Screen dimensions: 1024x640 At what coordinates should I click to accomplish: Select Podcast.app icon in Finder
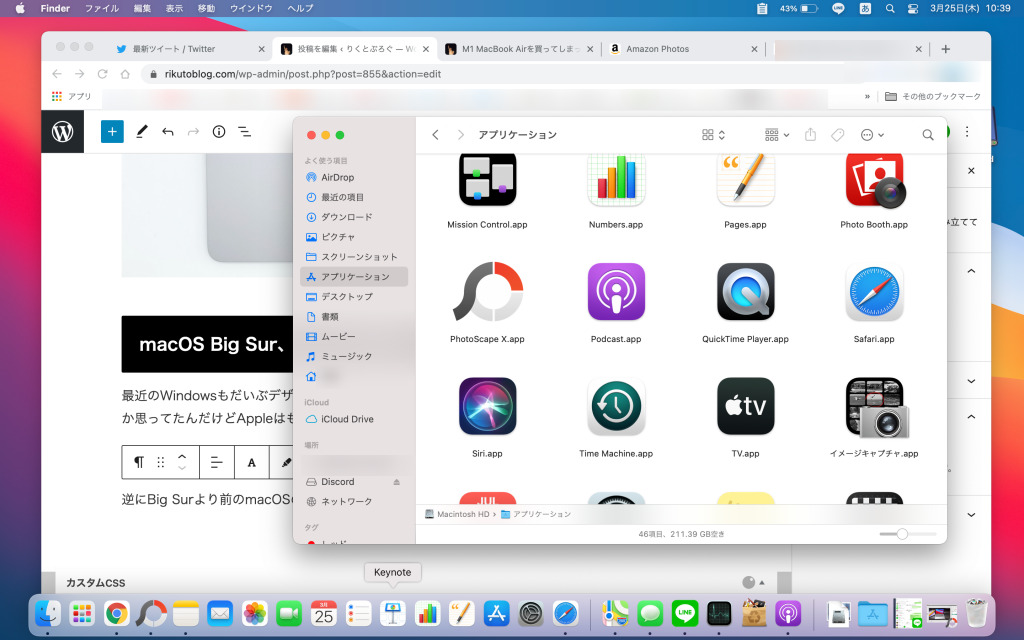point(616,292)
